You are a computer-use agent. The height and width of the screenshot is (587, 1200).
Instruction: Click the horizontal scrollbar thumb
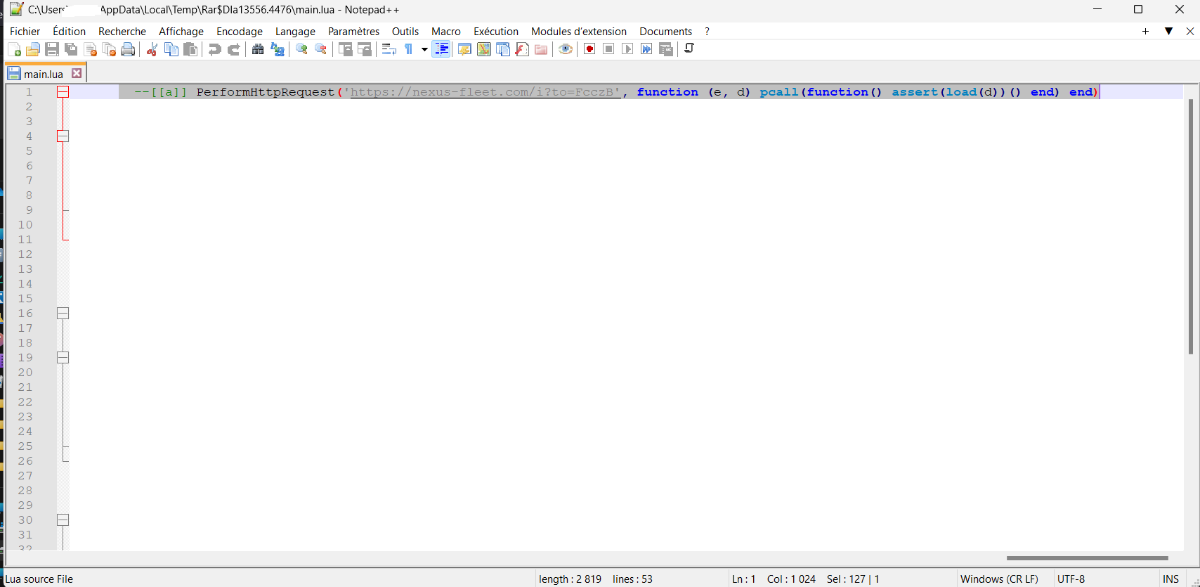tap(1087, 558)
